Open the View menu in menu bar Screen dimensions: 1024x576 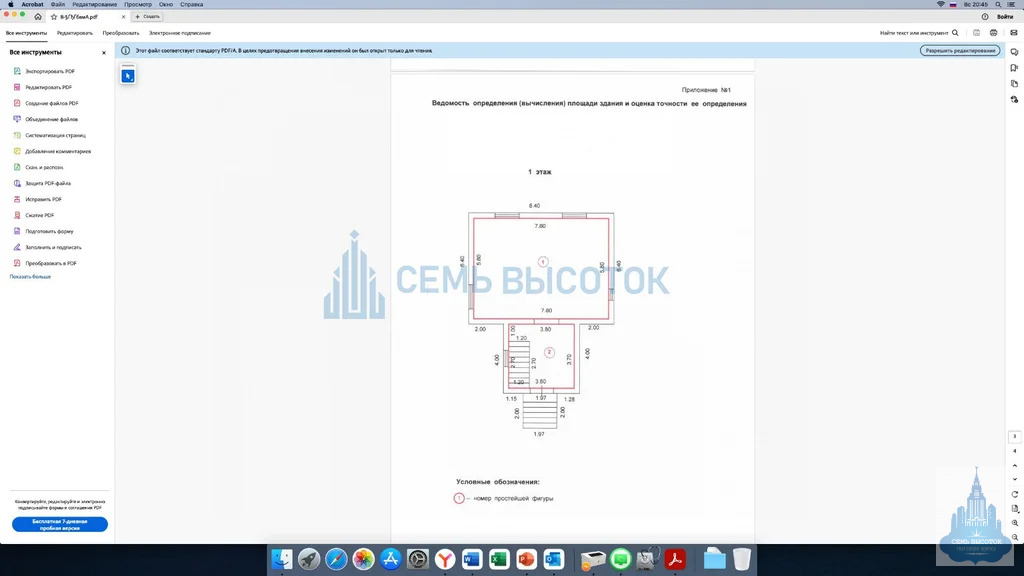138,5
